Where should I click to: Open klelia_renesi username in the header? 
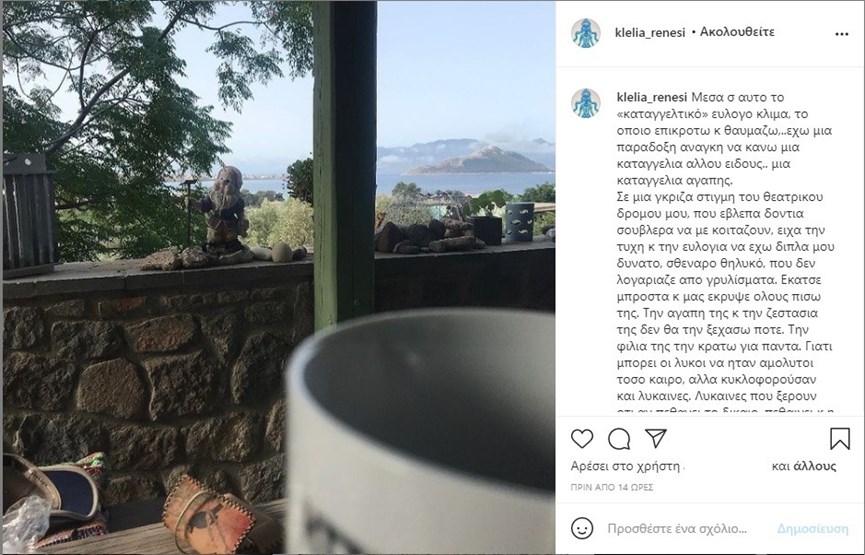(650, 33)
